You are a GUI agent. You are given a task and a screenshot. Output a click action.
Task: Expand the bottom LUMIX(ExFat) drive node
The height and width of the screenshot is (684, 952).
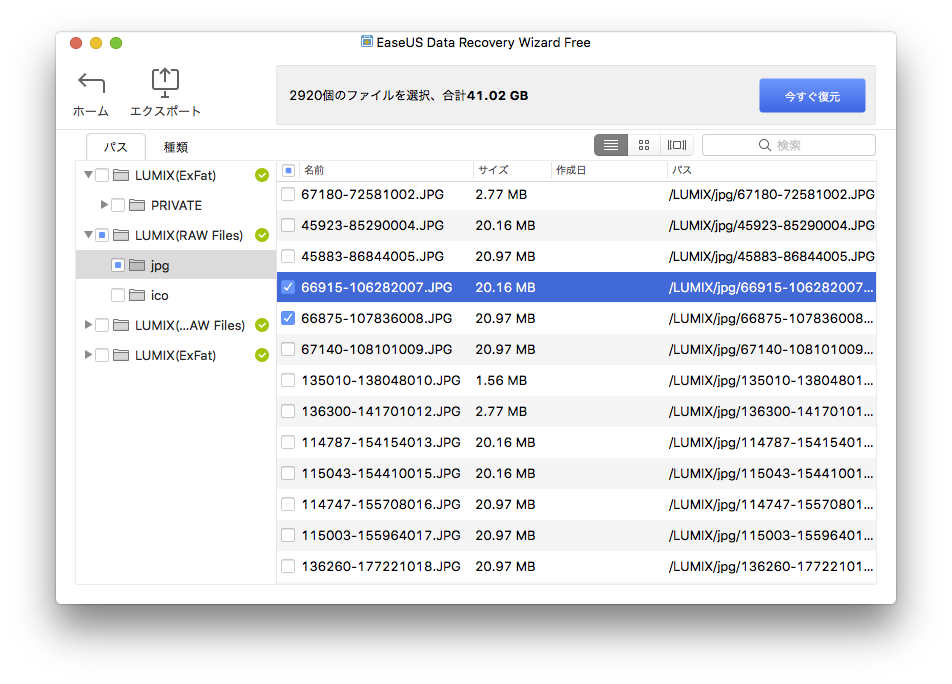88,355
